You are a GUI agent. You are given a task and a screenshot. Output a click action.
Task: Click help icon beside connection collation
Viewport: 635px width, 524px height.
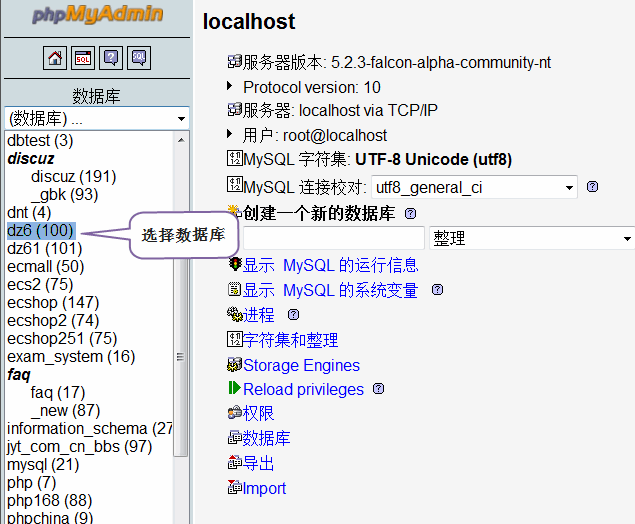592,187
